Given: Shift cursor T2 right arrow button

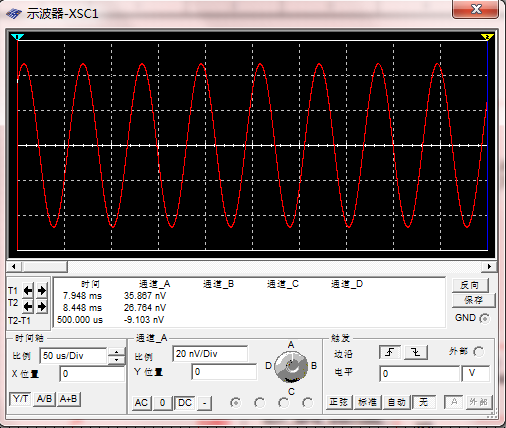Looking at the screenshot, I should (x=42, y=306).
